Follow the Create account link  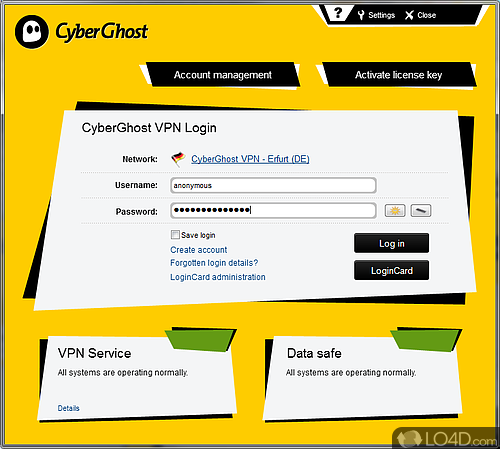click(x=199, y=250)
